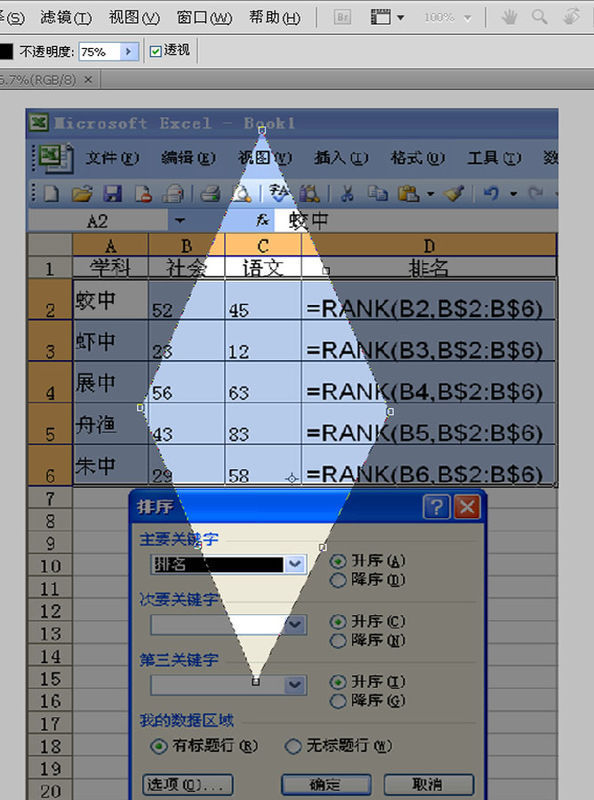Click the Spelling check ABC icon

[279, 194]
